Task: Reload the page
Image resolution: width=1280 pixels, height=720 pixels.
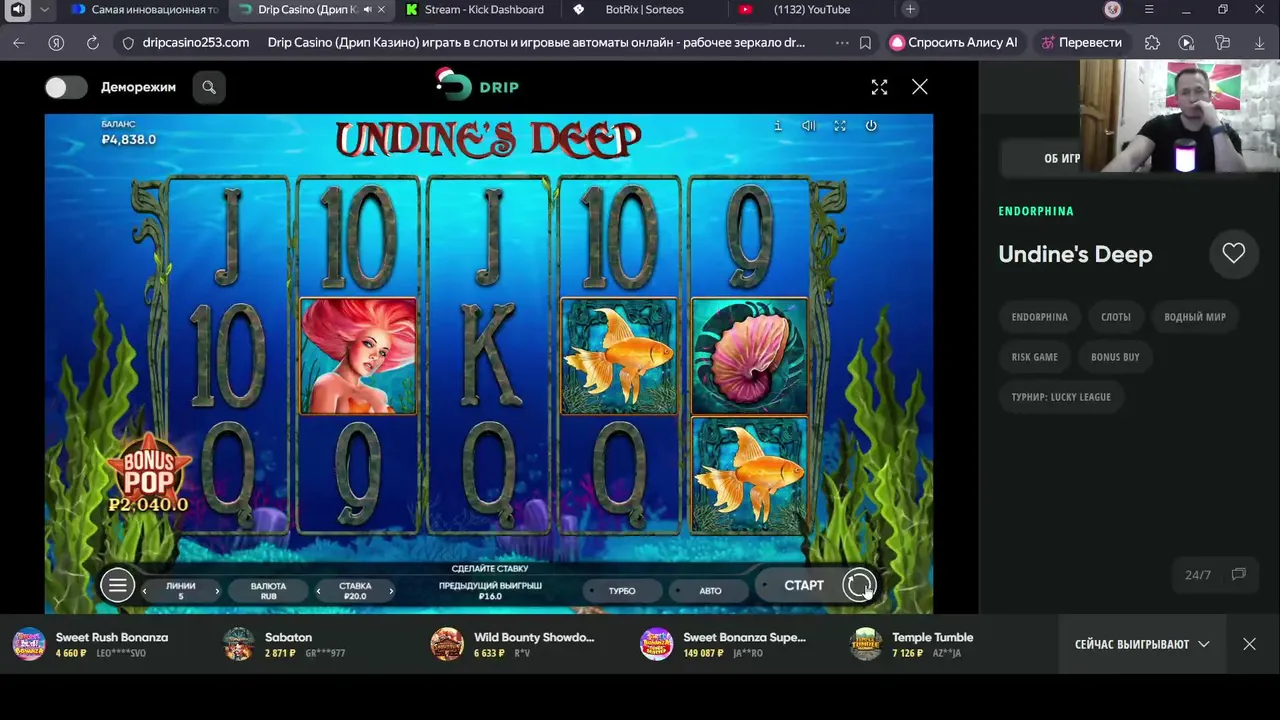Action: pos(93,43)
